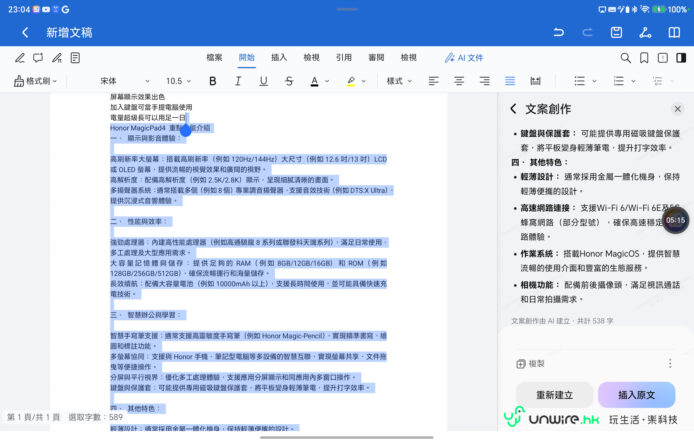694x444 pixels.
Task: Open the 檔案 menu tab
Action: coord(214,58)
